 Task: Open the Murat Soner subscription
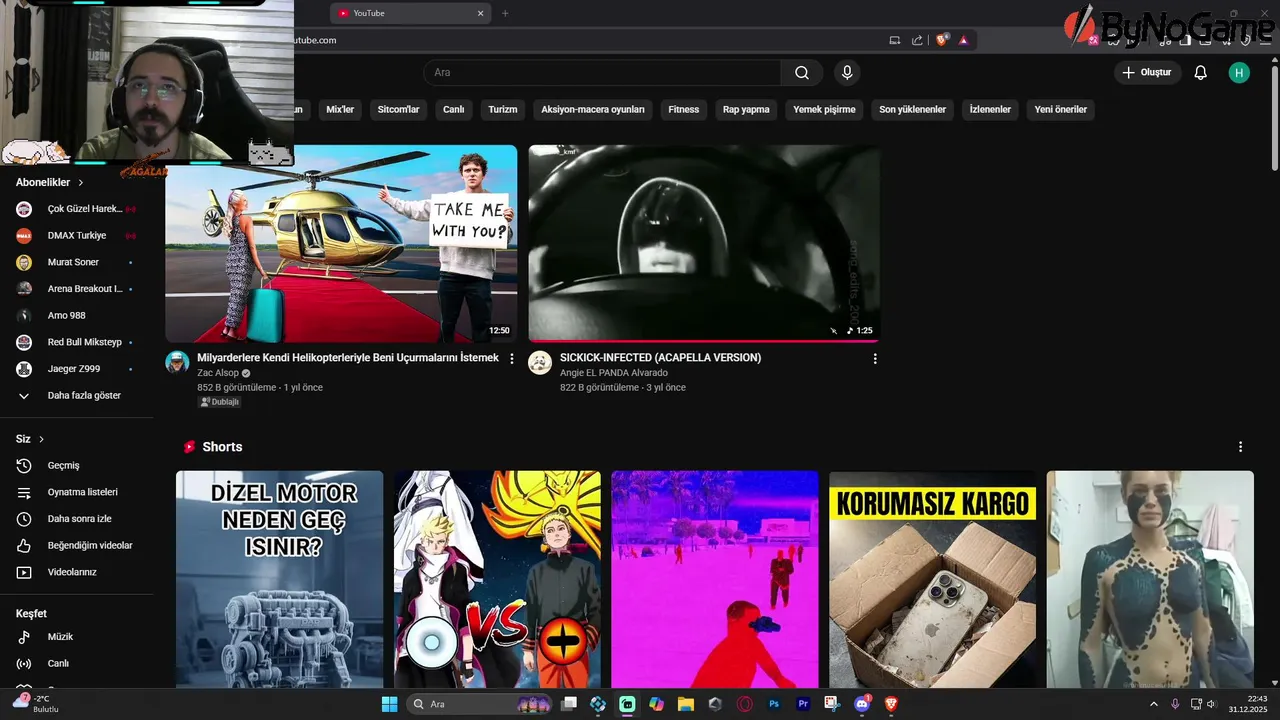click(x=77, y=262)
